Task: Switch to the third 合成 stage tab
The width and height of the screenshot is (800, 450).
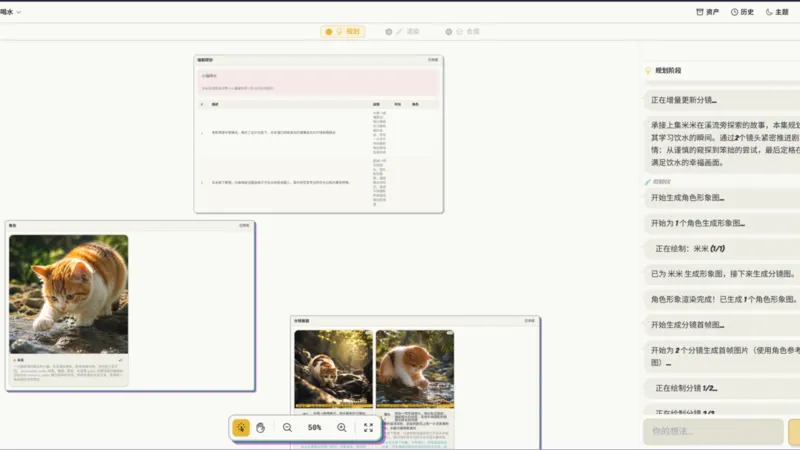Action: coord(463,32)
